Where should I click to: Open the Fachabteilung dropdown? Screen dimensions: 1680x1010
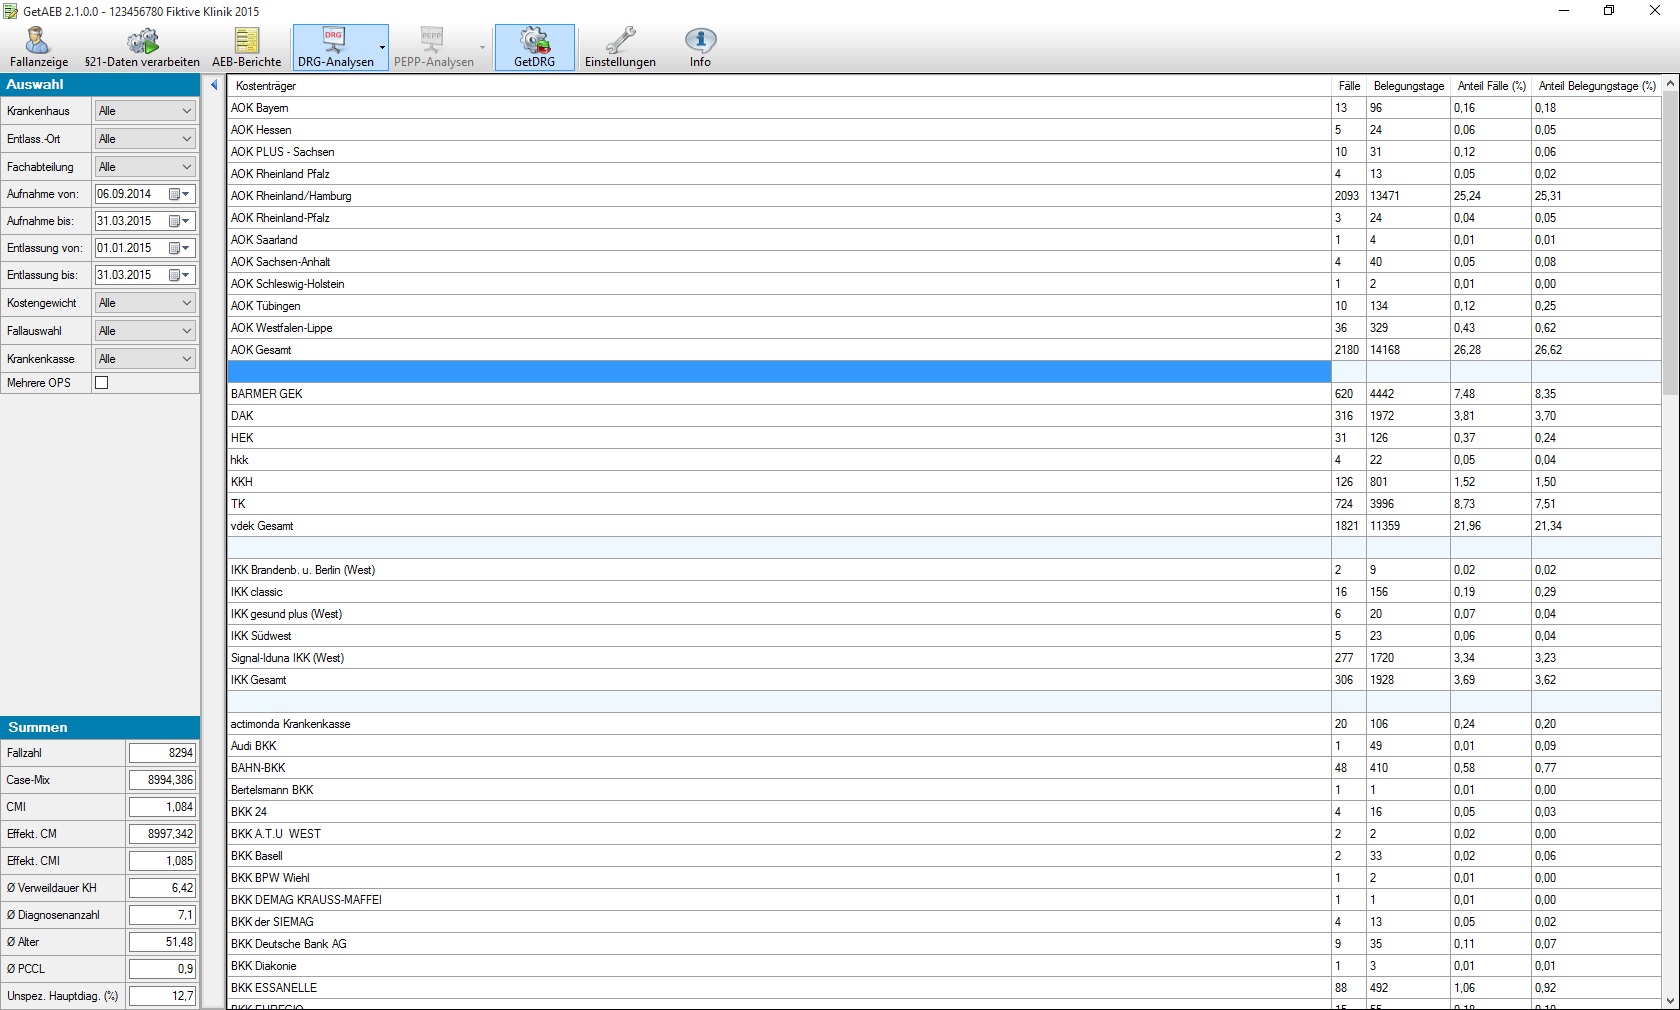[145, 167]
